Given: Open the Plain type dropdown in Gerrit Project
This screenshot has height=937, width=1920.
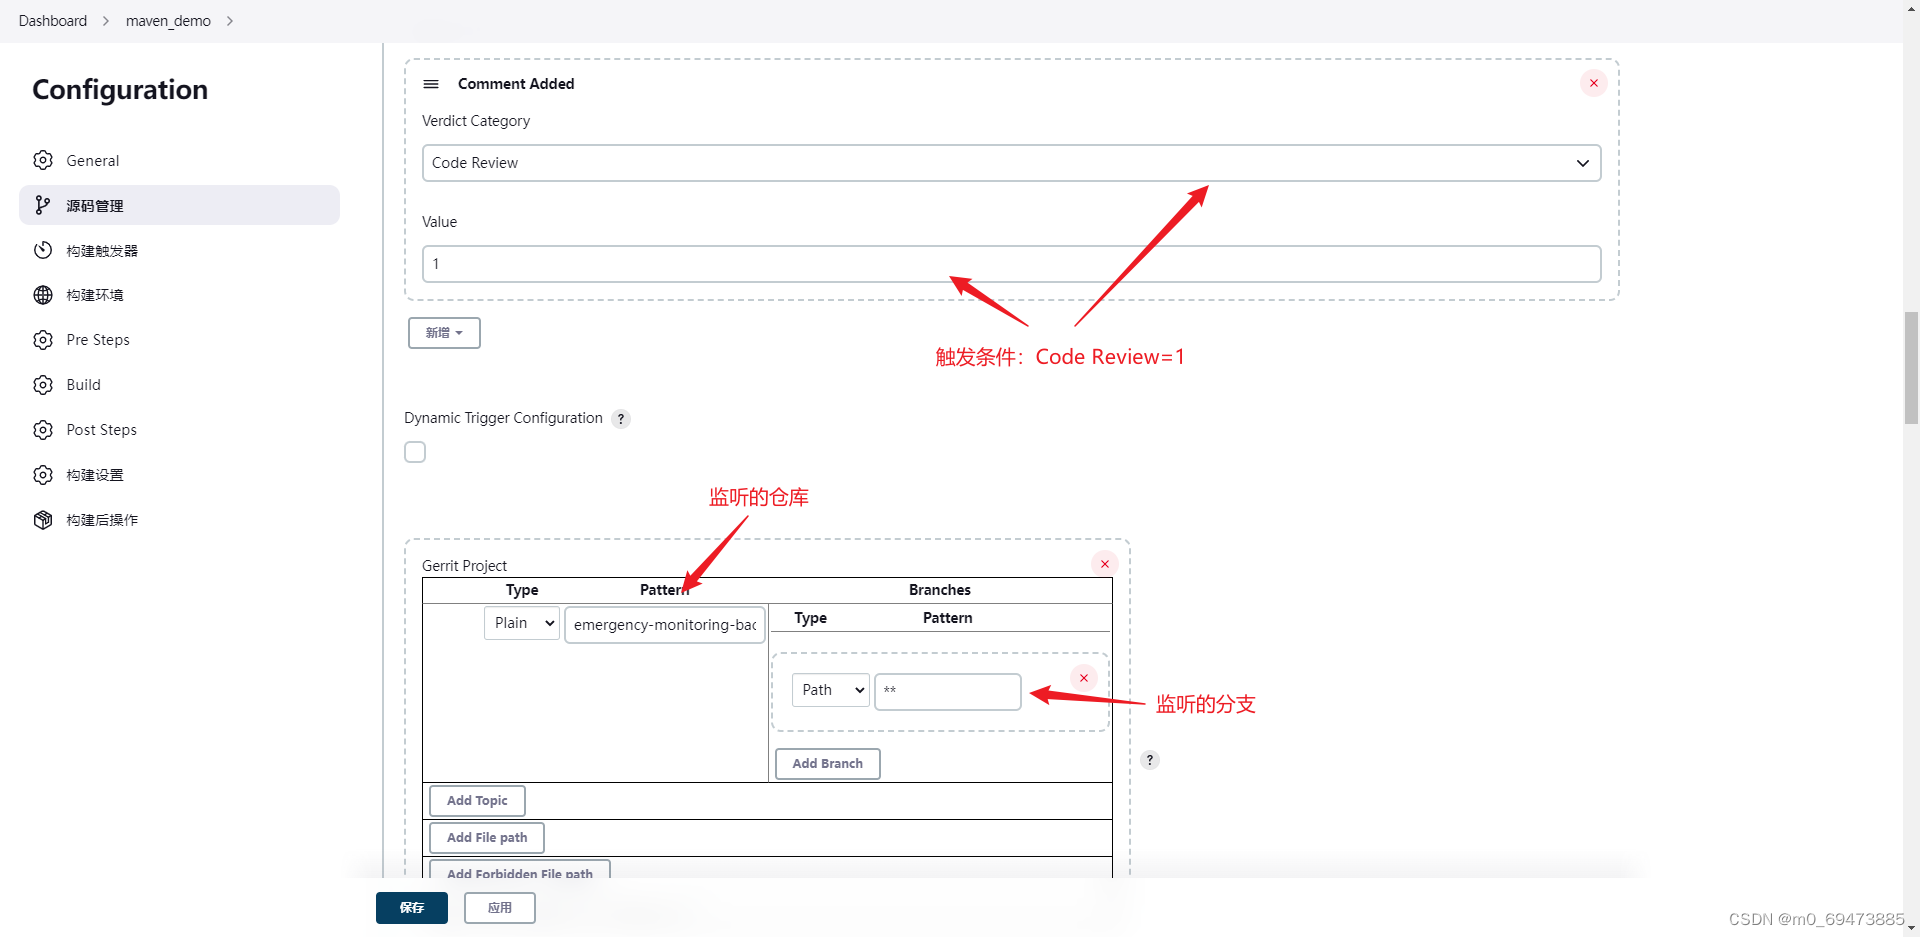Looking at the screenshot, I should (521, 622).
